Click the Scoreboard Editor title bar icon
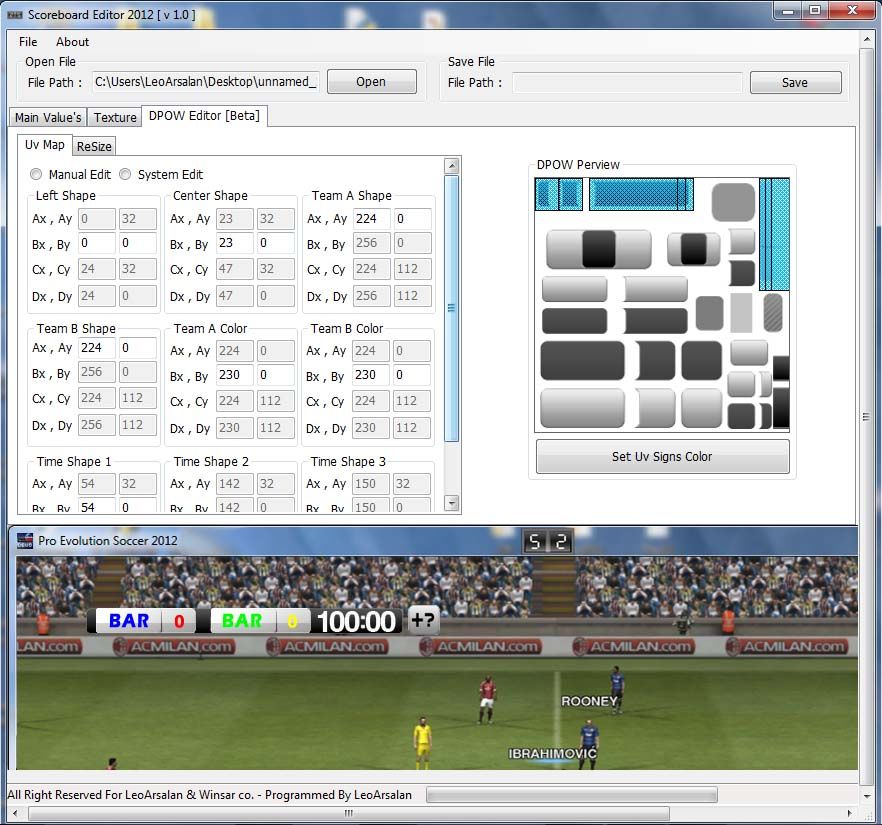This screenshot has height=825, width=882. click(14, 14)
